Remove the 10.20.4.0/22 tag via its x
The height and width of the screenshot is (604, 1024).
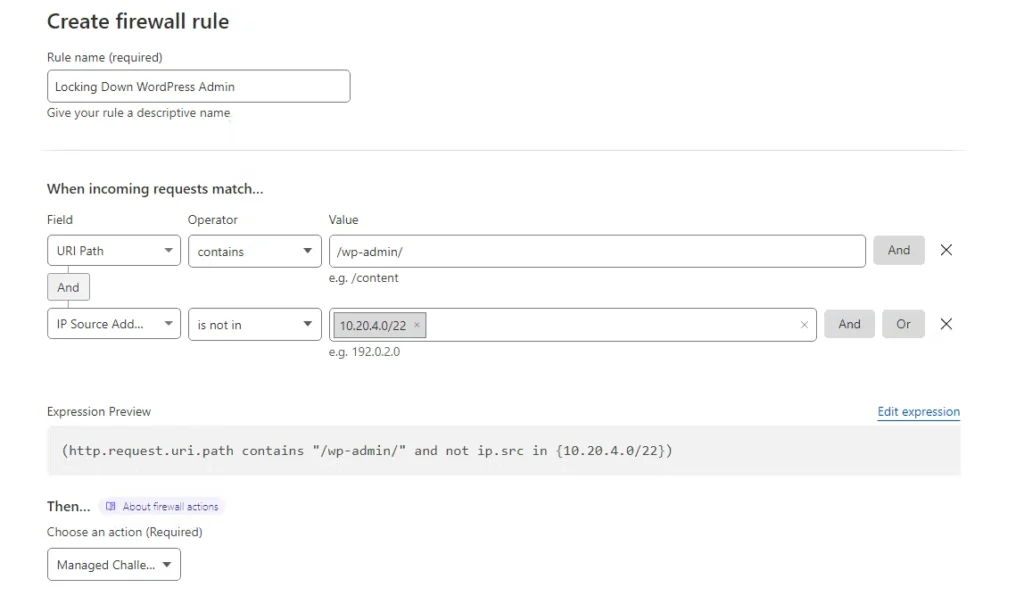pos(417,325)
